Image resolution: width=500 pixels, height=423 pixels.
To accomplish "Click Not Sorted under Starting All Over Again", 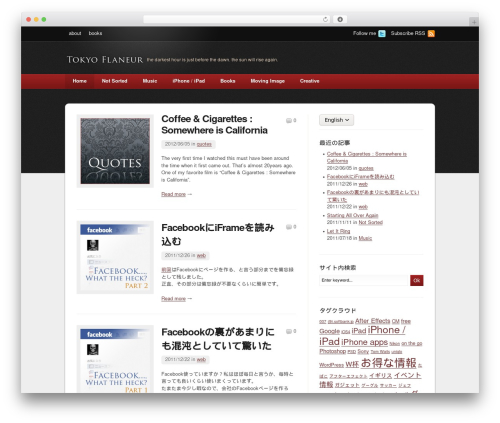I will point(371,222).
